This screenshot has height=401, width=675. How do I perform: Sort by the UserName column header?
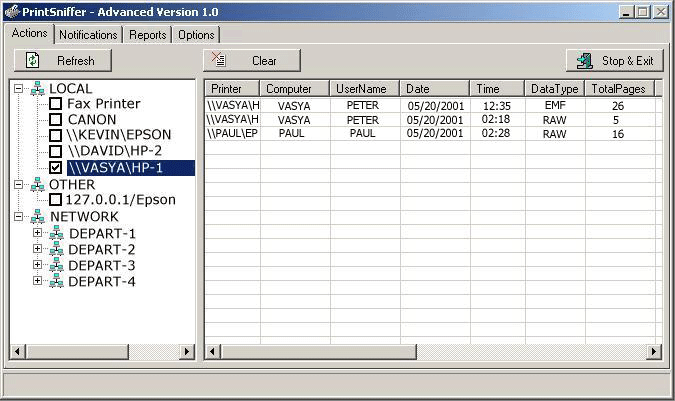[x=365, y=89]
